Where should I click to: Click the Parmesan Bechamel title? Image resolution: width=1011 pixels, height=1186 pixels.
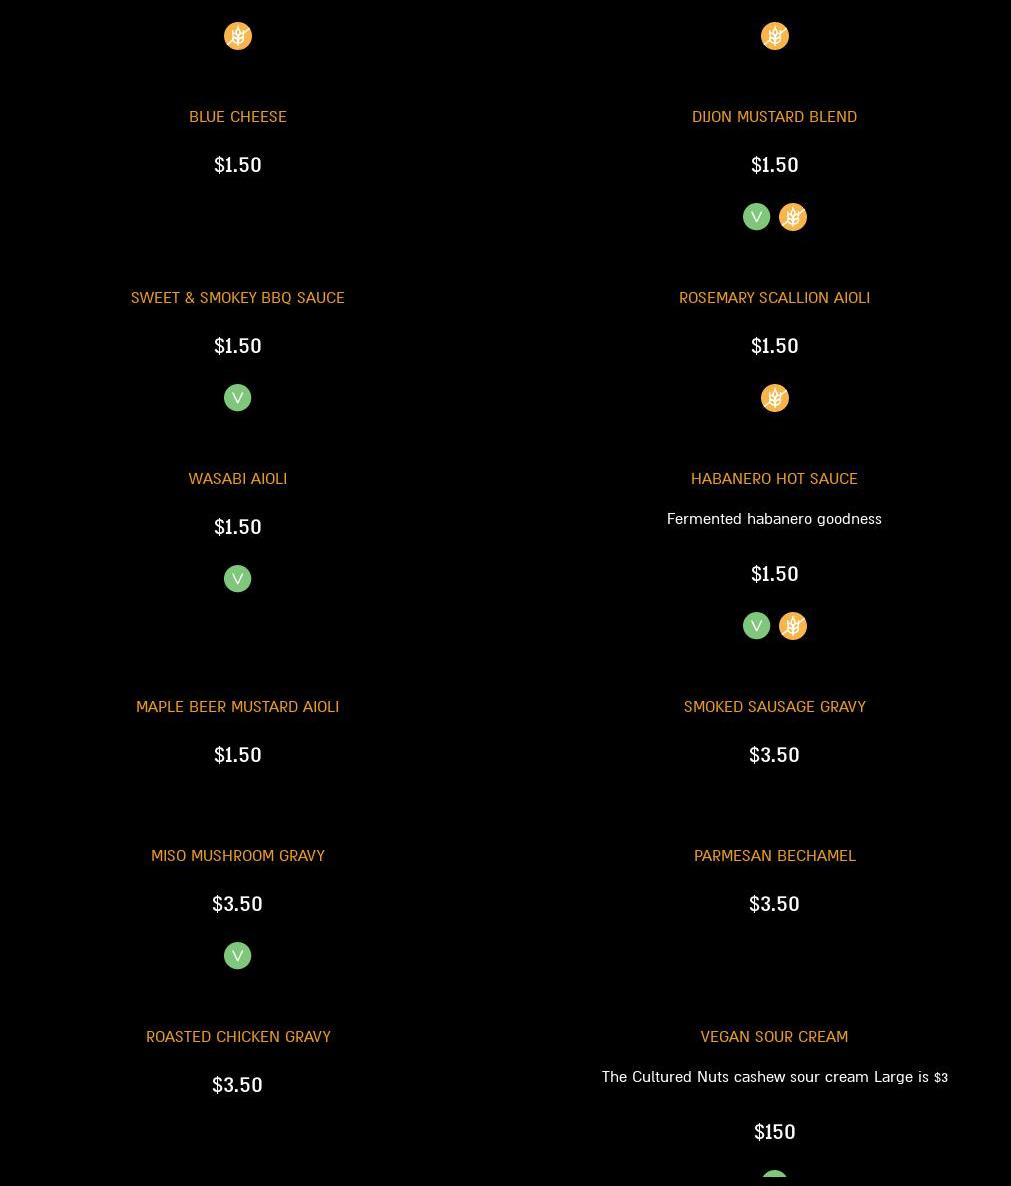775,856
